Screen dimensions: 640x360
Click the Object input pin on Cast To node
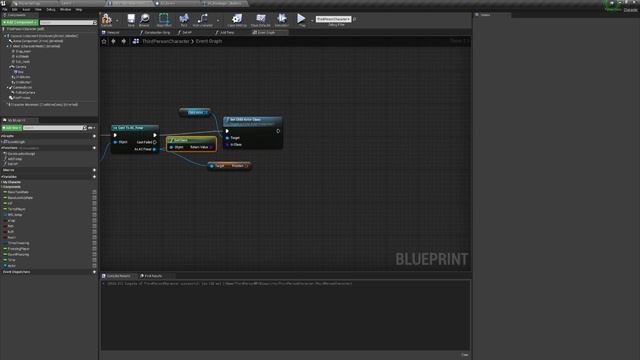click(116, 142)
